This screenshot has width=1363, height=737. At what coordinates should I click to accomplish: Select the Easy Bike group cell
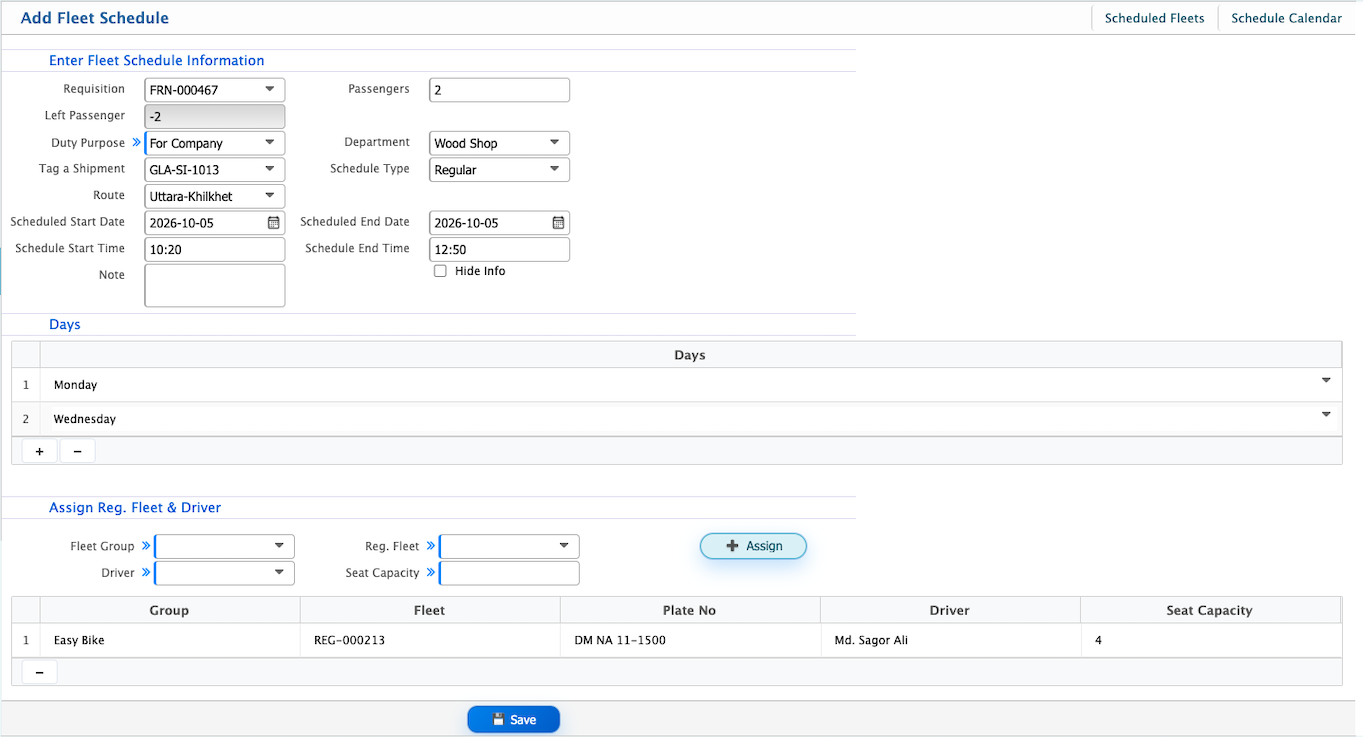pyautogui.click(x=170, y=640)
